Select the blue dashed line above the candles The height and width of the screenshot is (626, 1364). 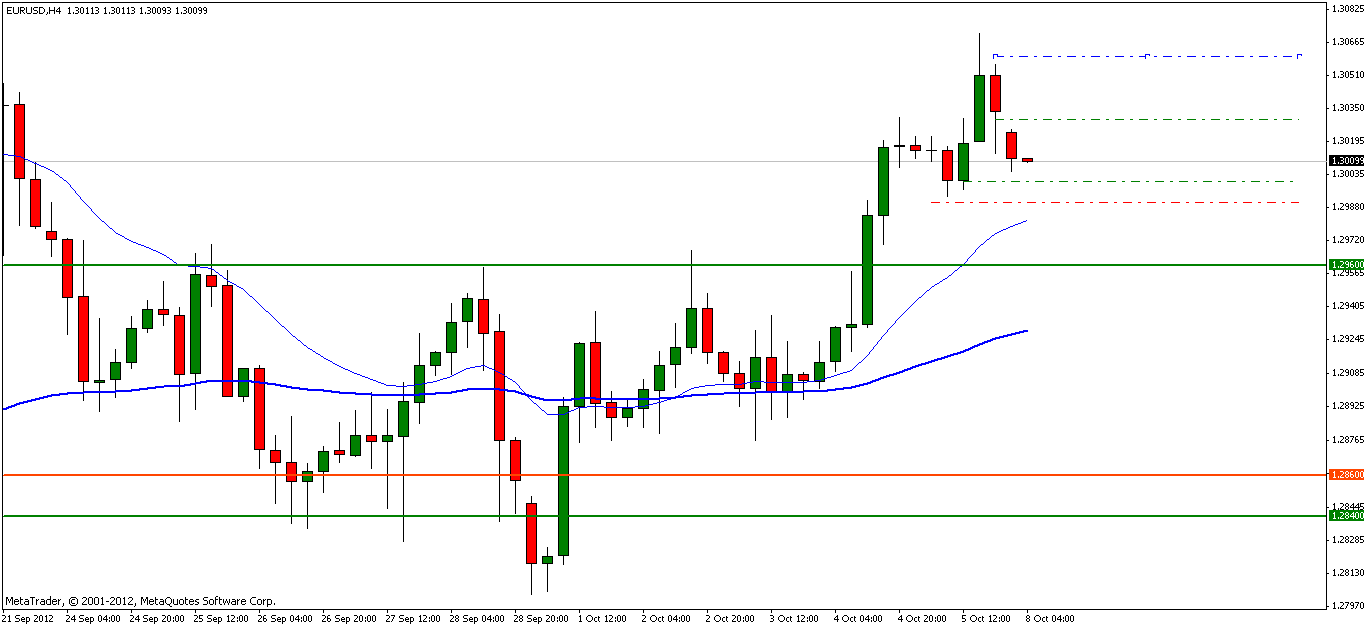pyautogui.click(x=1146, y=56)
